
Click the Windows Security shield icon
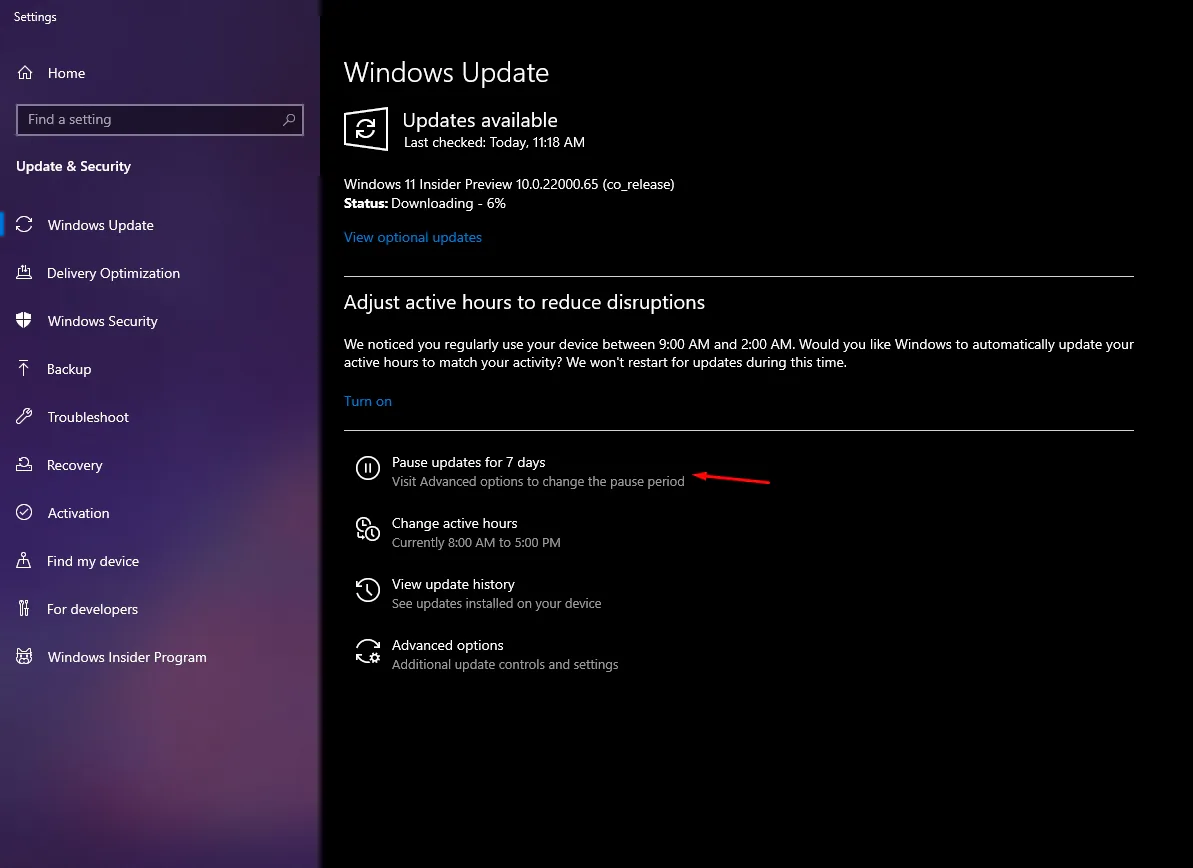tap(24, 320)
